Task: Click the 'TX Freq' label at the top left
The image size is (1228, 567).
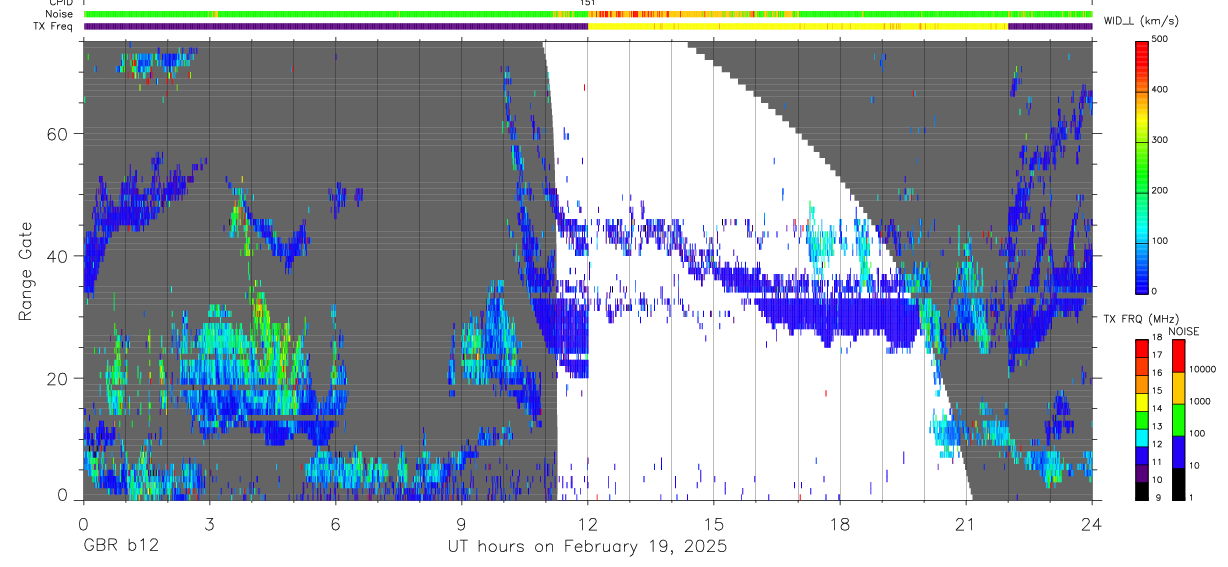Action: tap(53, 25)
